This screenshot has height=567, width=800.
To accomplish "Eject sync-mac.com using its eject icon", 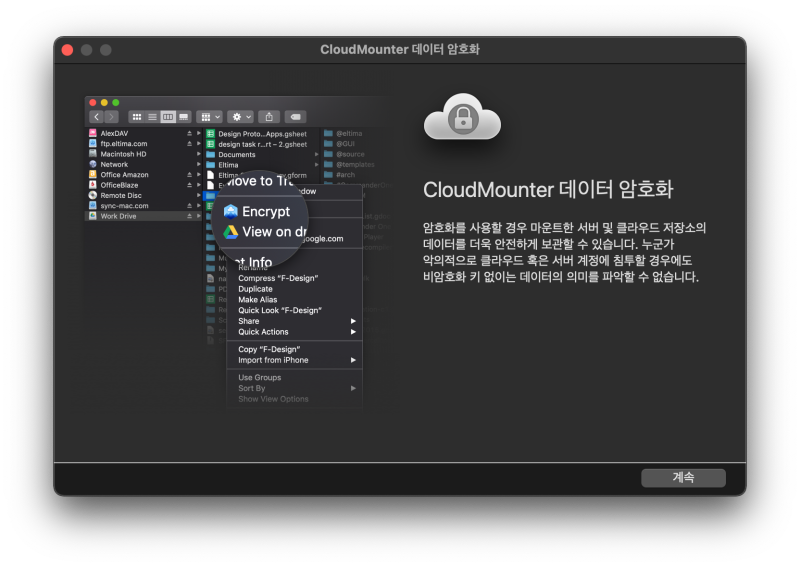I will [189, 206].
